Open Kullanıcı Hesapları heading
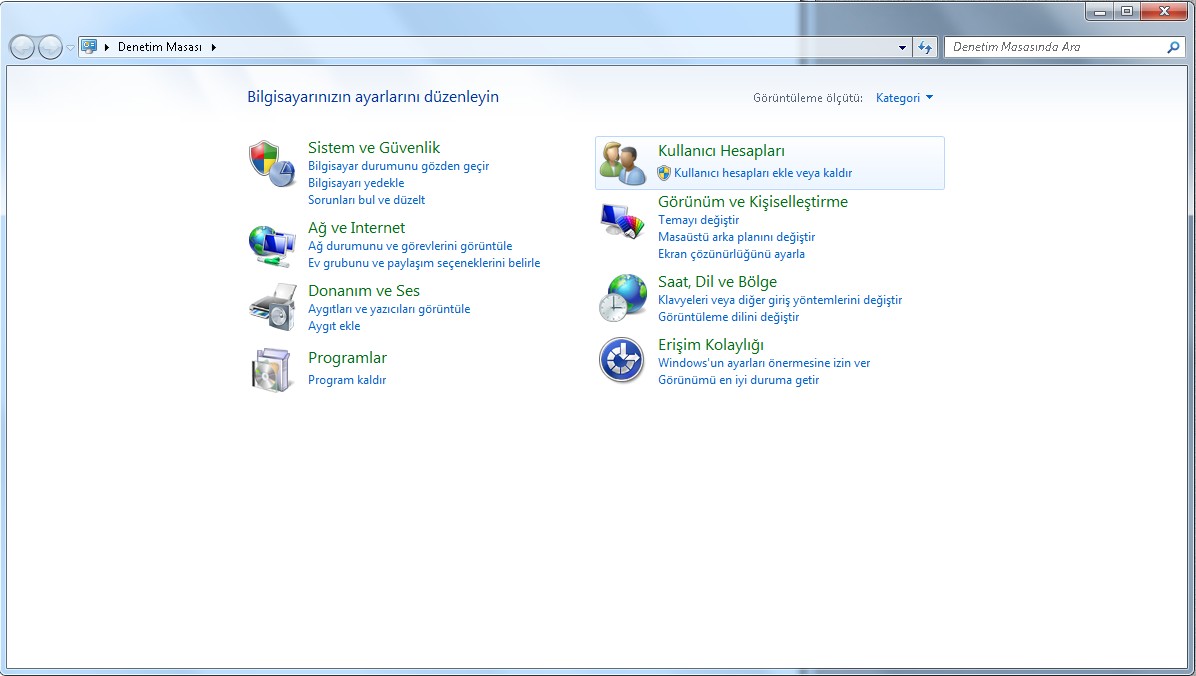1196x676 pixels. [x=721, y=151]
